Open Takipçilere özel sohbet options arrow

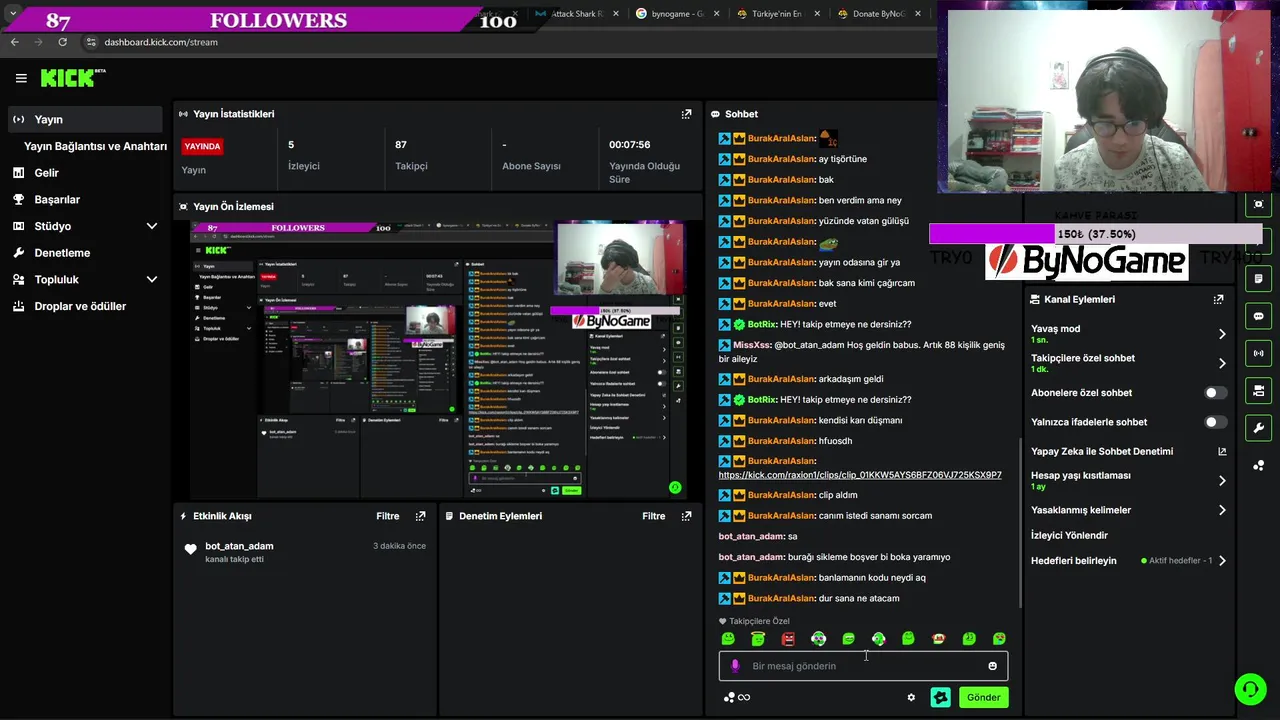[x=1222, y=363]
